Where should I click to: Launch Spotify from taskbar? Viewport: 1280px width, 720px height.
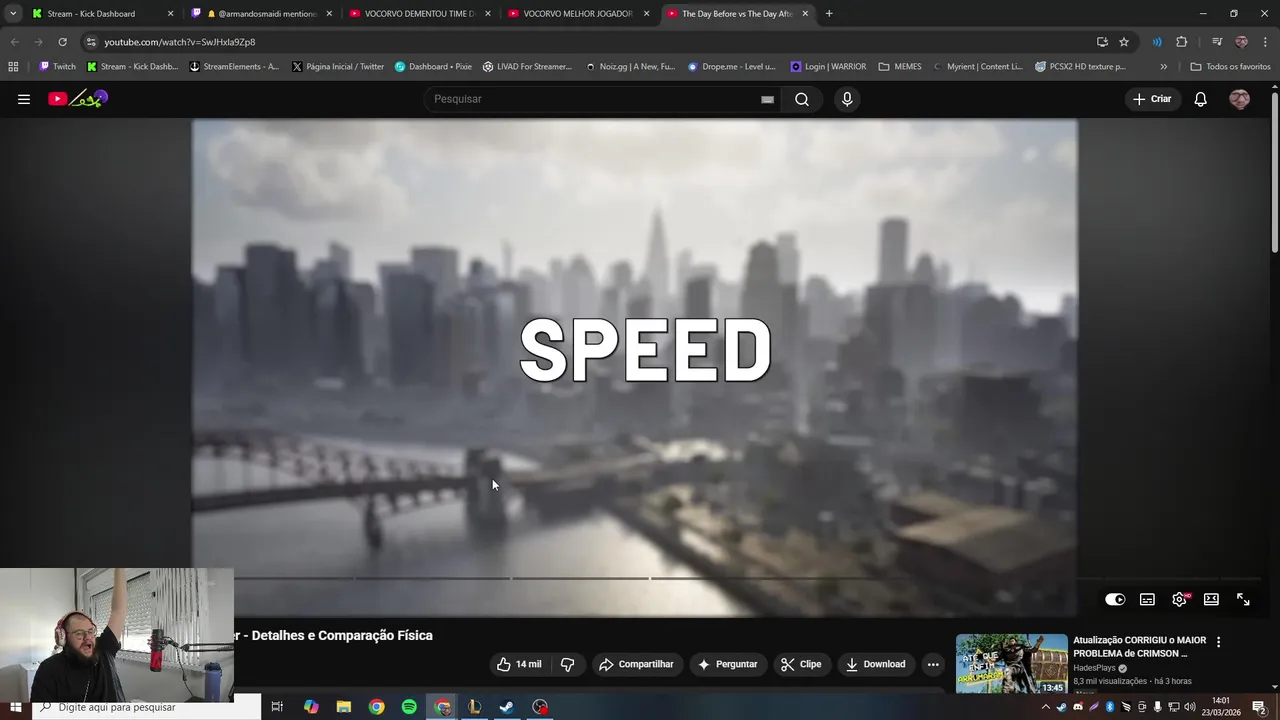(x=409, y=707)
